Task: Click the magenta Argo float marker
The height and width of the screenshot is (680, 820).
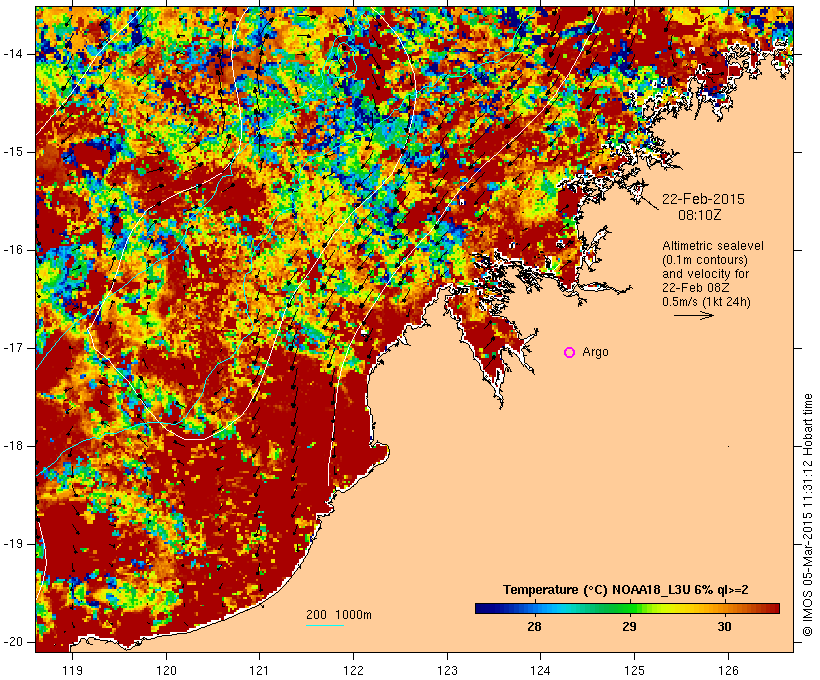Action: (x=570, y=353)
